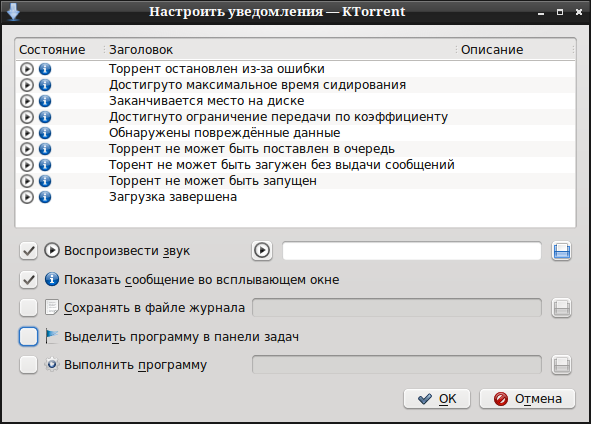
Task: Confirm settings with the OK button
Action: (437, 399)
